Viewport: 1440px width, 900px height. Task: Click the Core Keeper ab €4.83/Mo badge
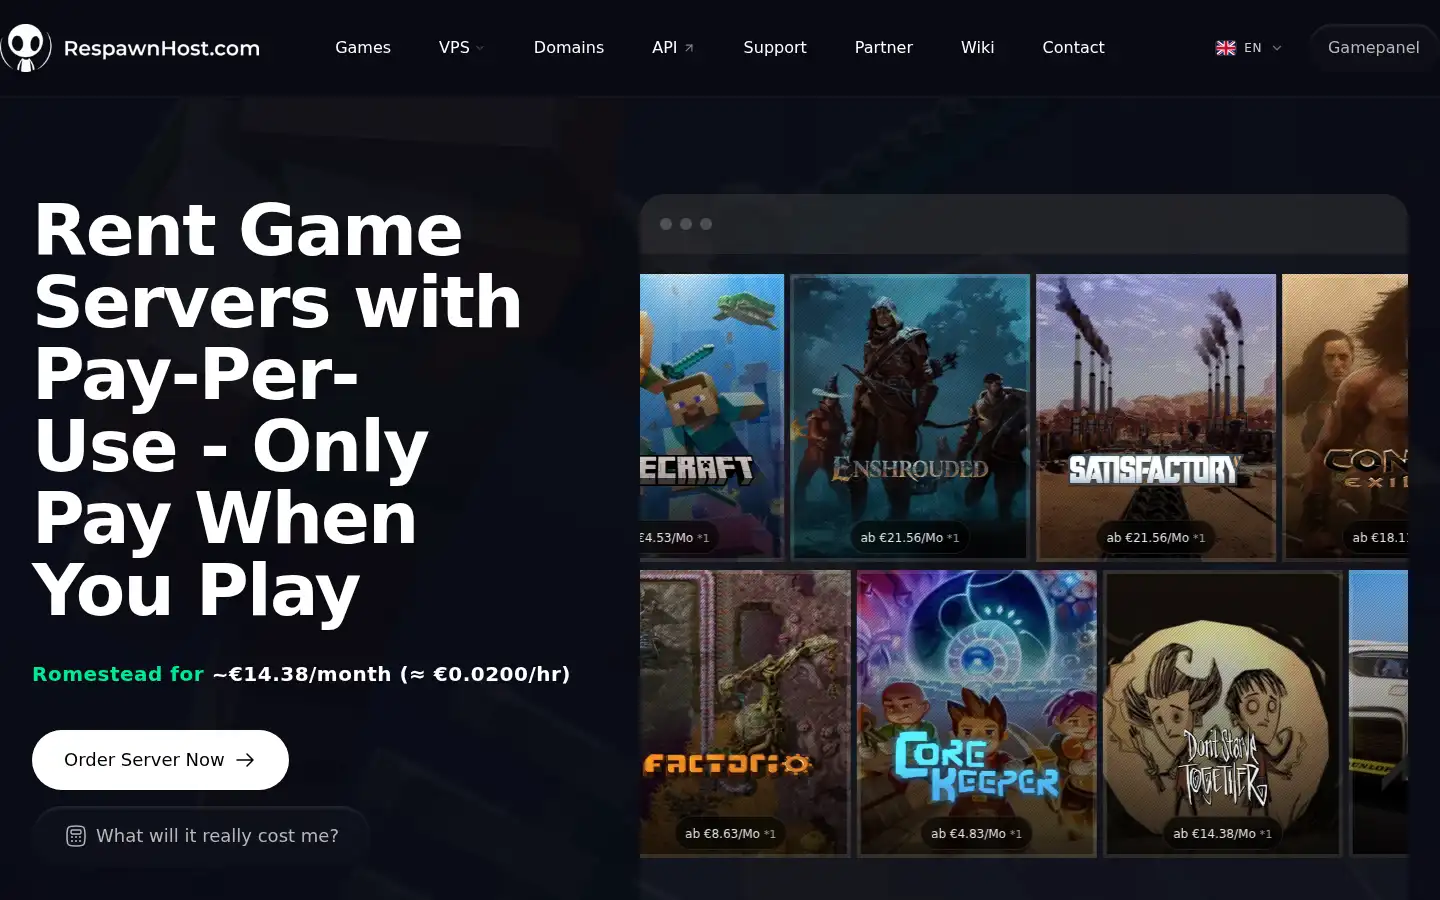[x=977, y=834]
